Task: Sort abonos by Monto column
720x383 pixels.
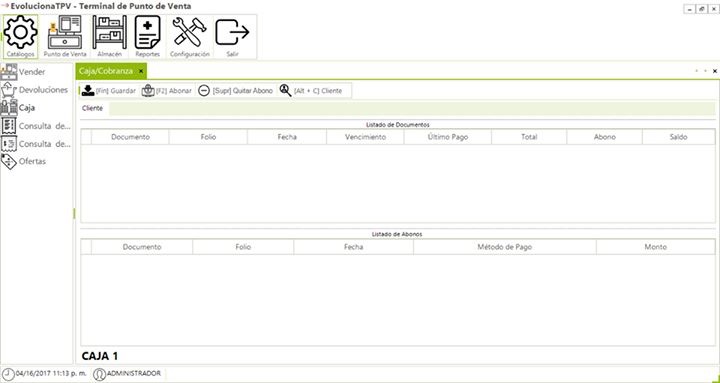Action: [x=656, y=247]
